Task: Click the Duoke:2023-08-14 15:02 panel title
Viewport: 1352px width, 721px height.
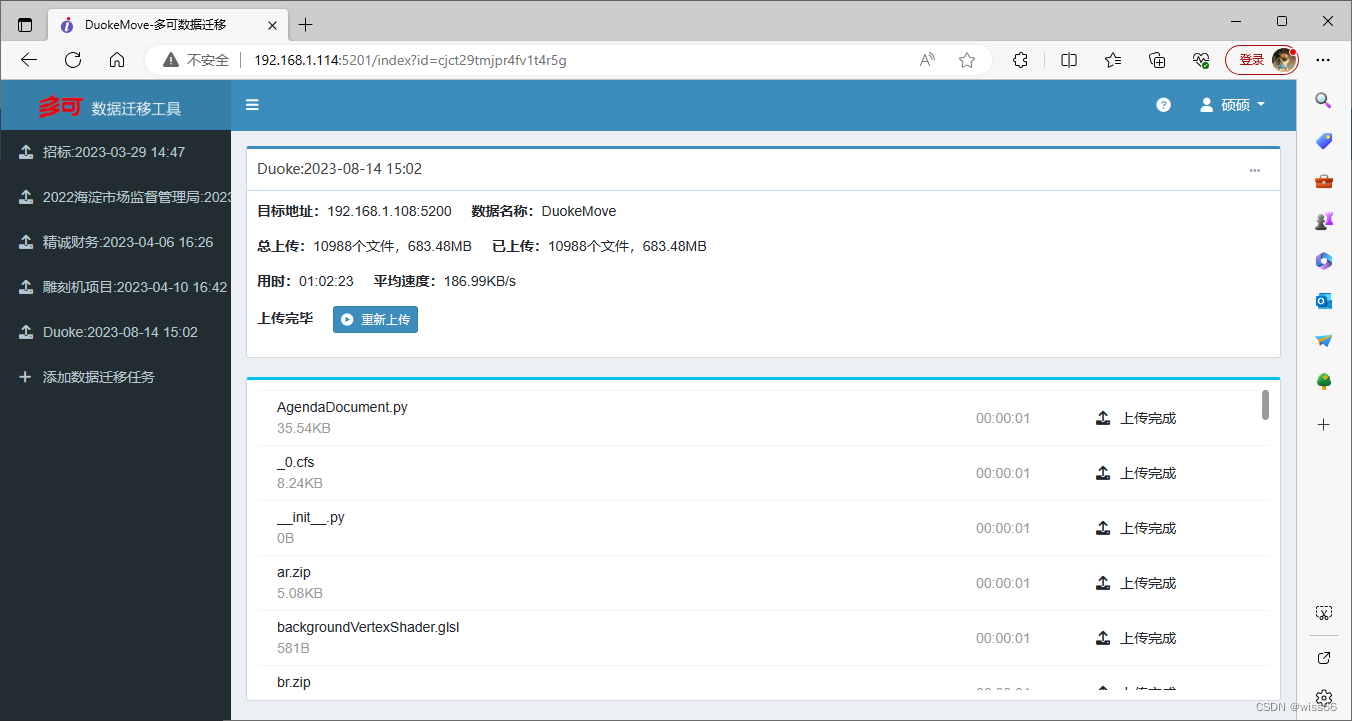Action: (340, 169)
